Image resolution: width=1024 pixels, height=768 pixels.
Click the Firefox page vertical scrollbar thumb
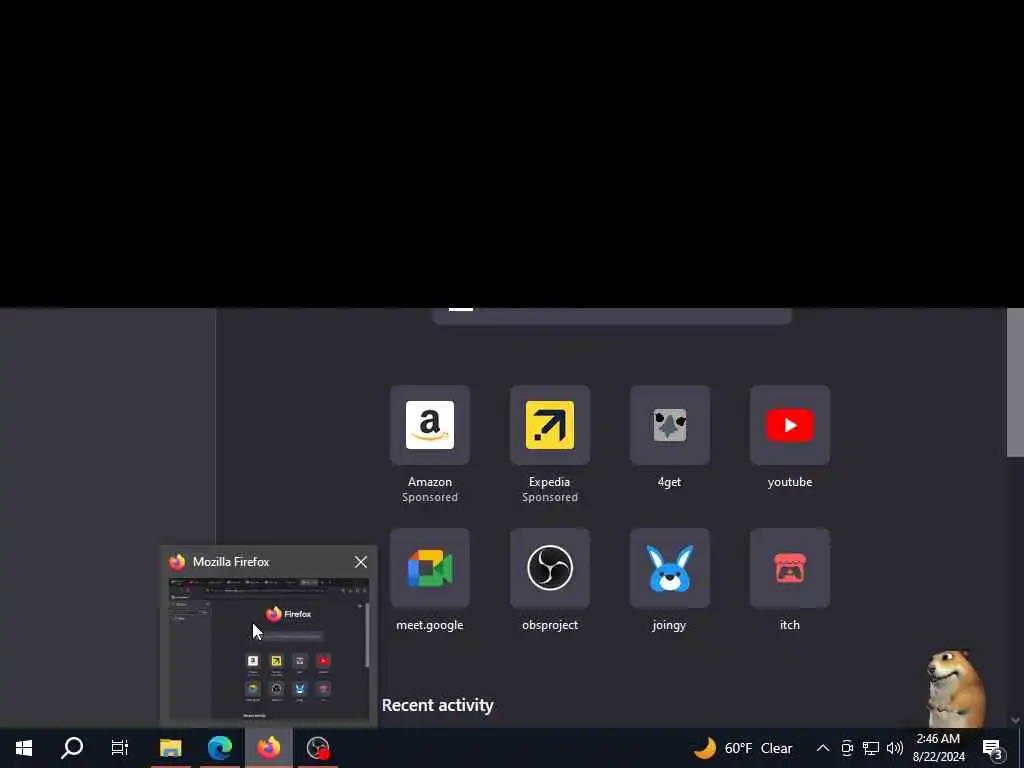coord(1015,383)
